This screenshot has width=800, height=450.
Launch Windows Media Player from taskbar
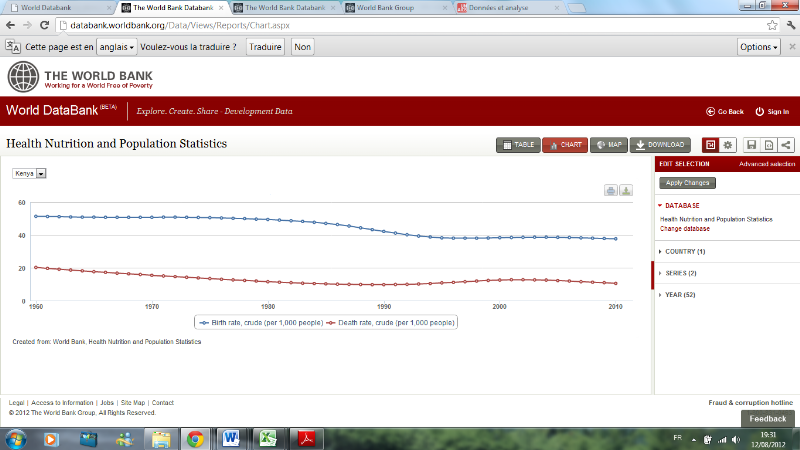point(51,439)
